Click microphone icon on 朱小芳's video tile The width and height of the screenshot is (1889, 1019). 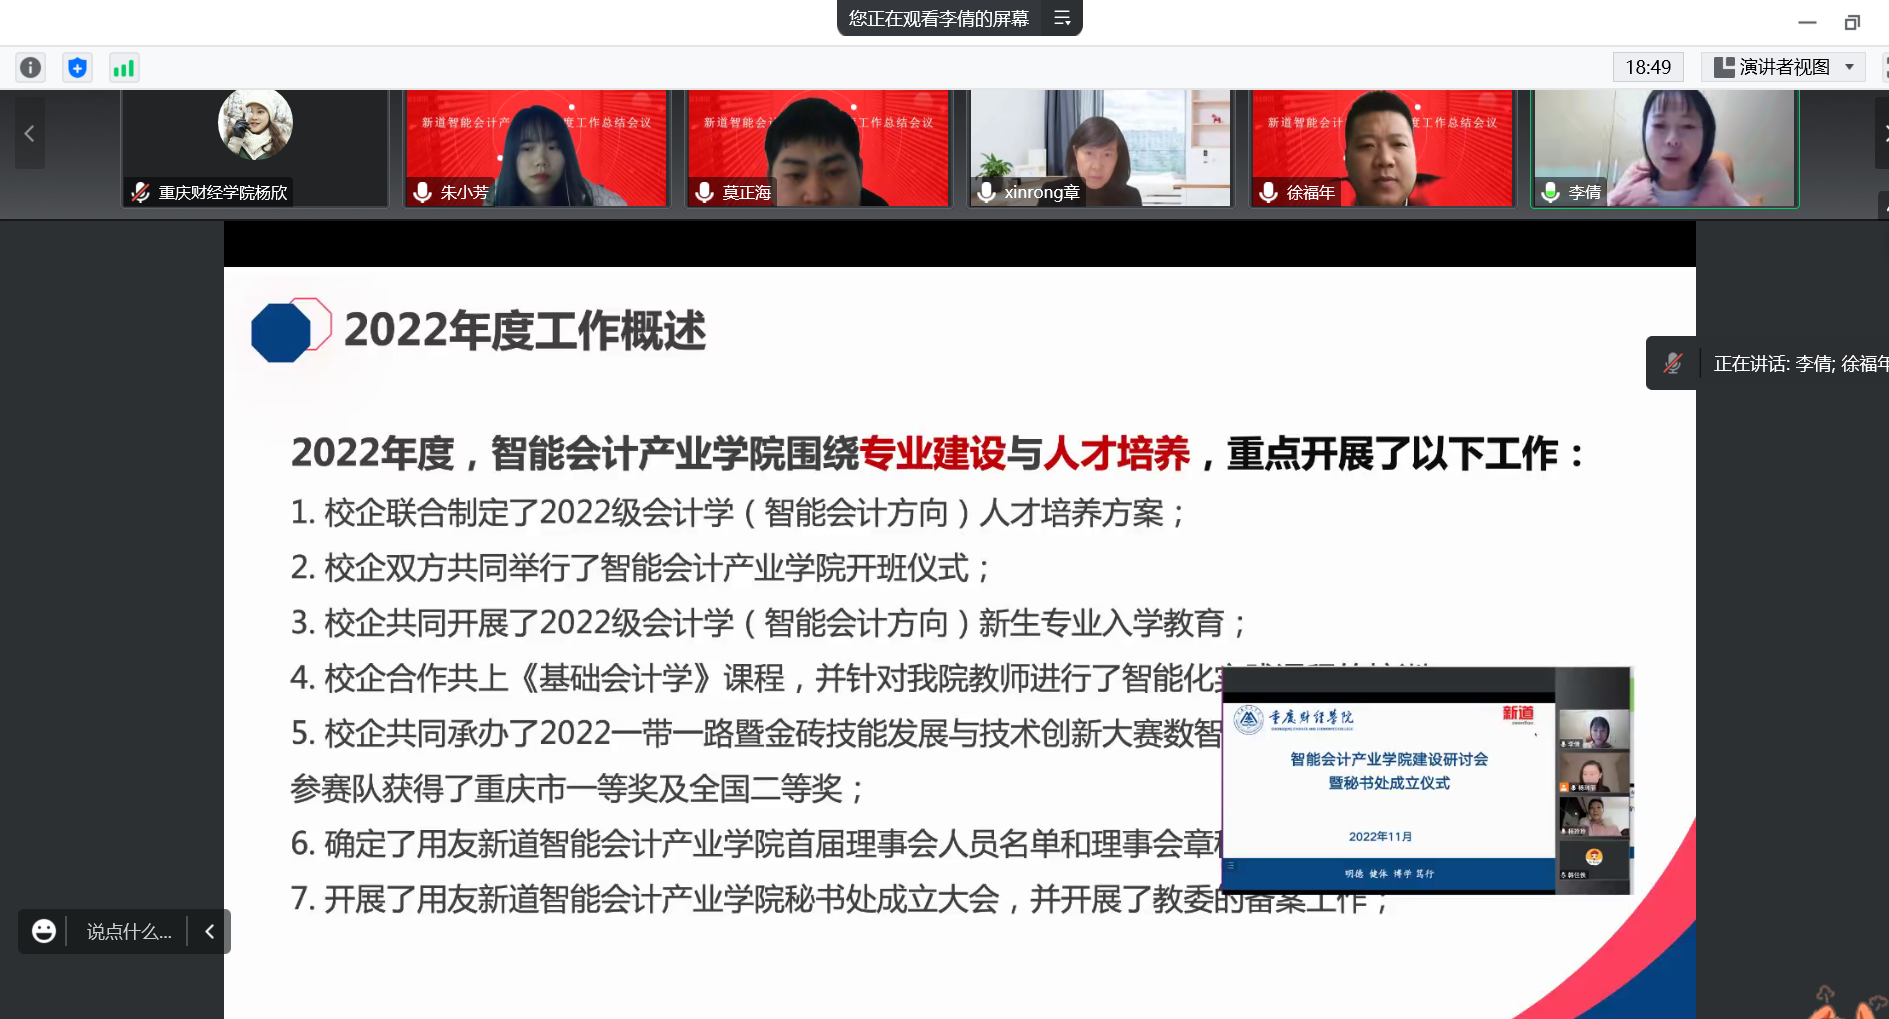point(423,192)
